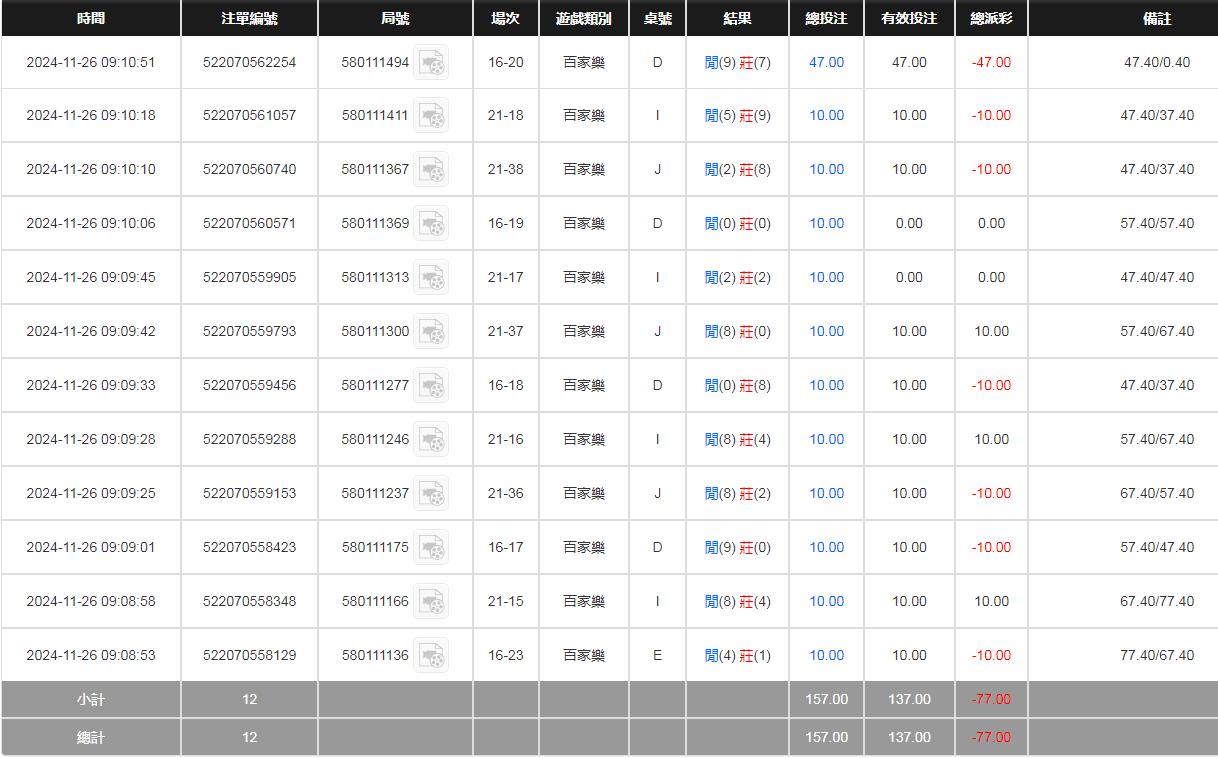
Task: Click total bet 10.00 for order 522070561057
Action: 826,115
